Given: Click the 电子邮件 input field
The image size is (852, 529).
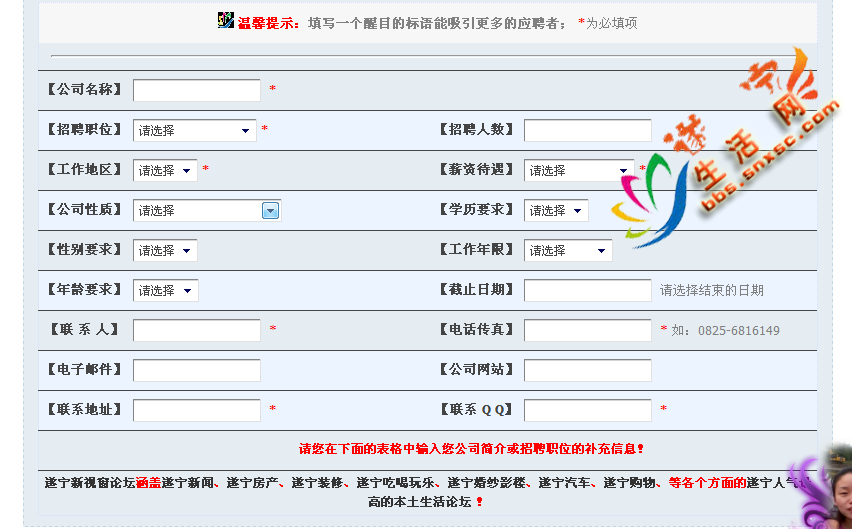Looking at the screenshot, I should [x=197, y=370].
